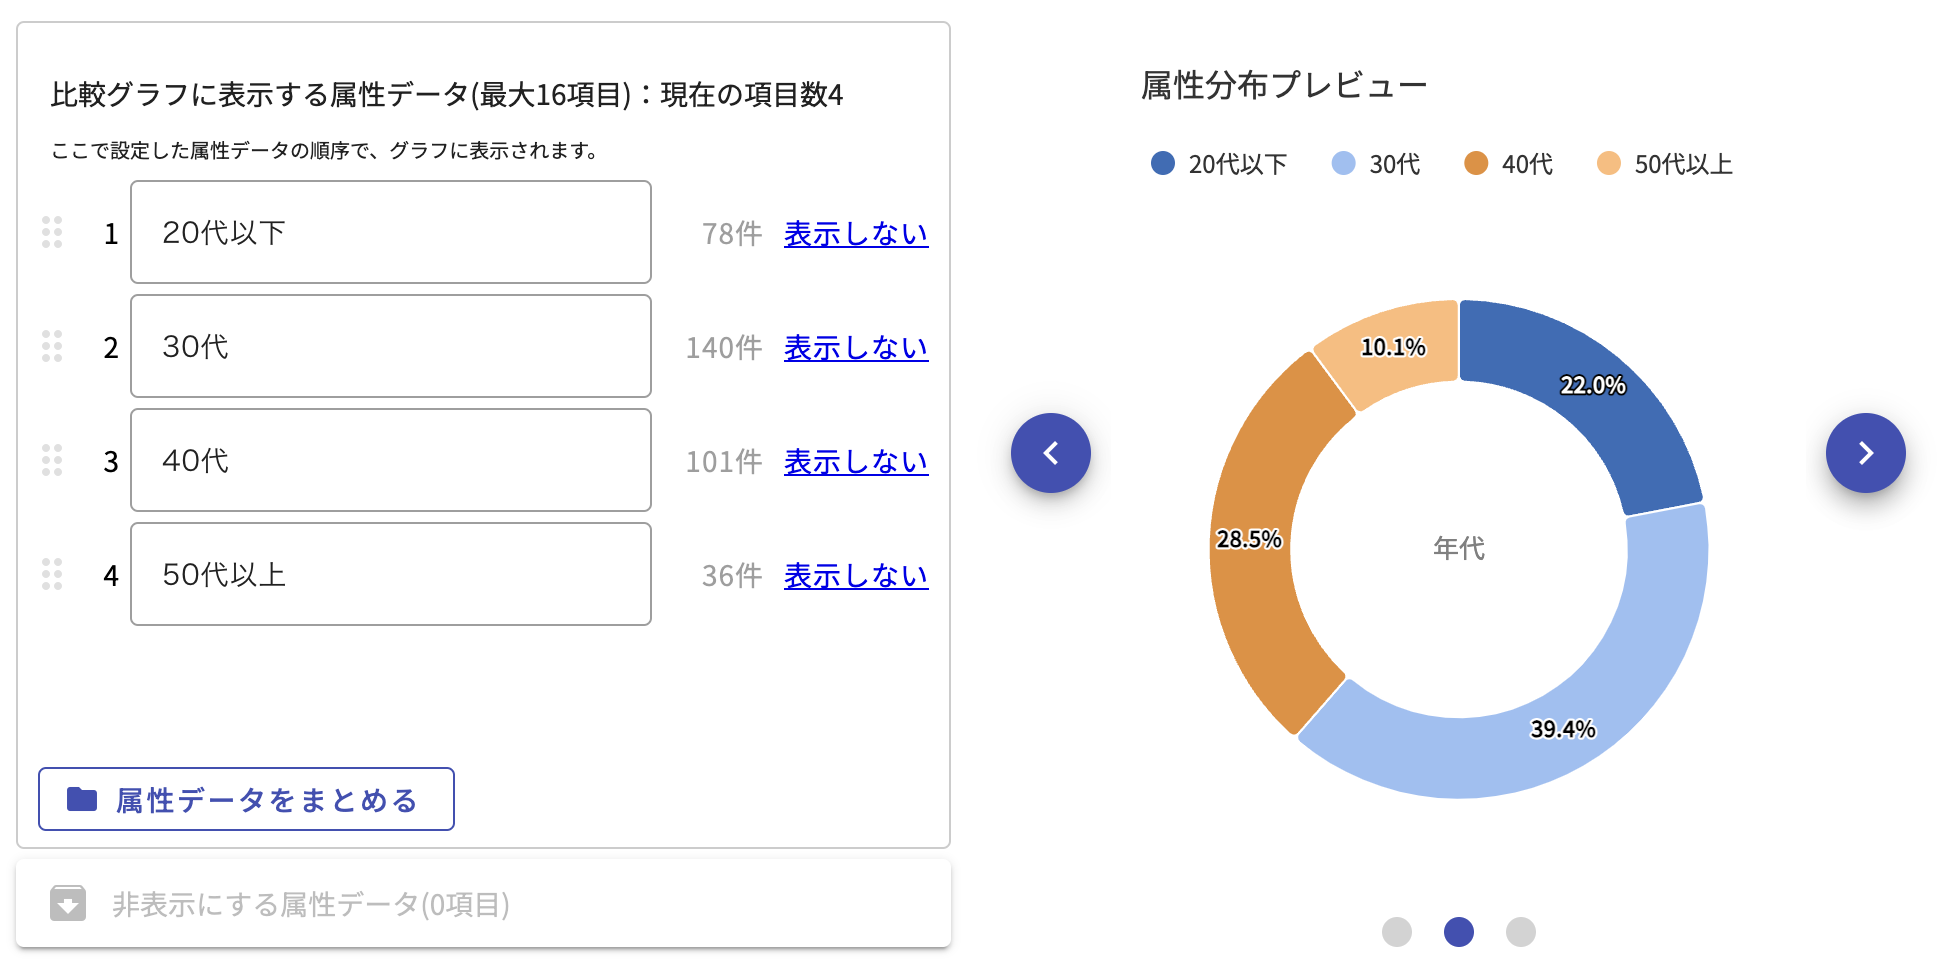Click the 属性データをまとめる button
The image size is (1940, 962).
(x=246, y=799)
